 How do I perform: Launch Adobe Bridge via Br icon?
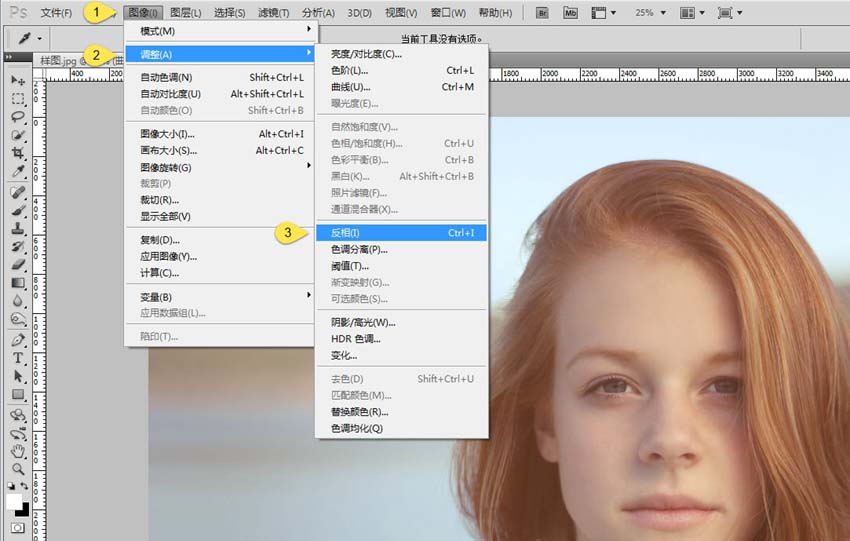point(542,12)
